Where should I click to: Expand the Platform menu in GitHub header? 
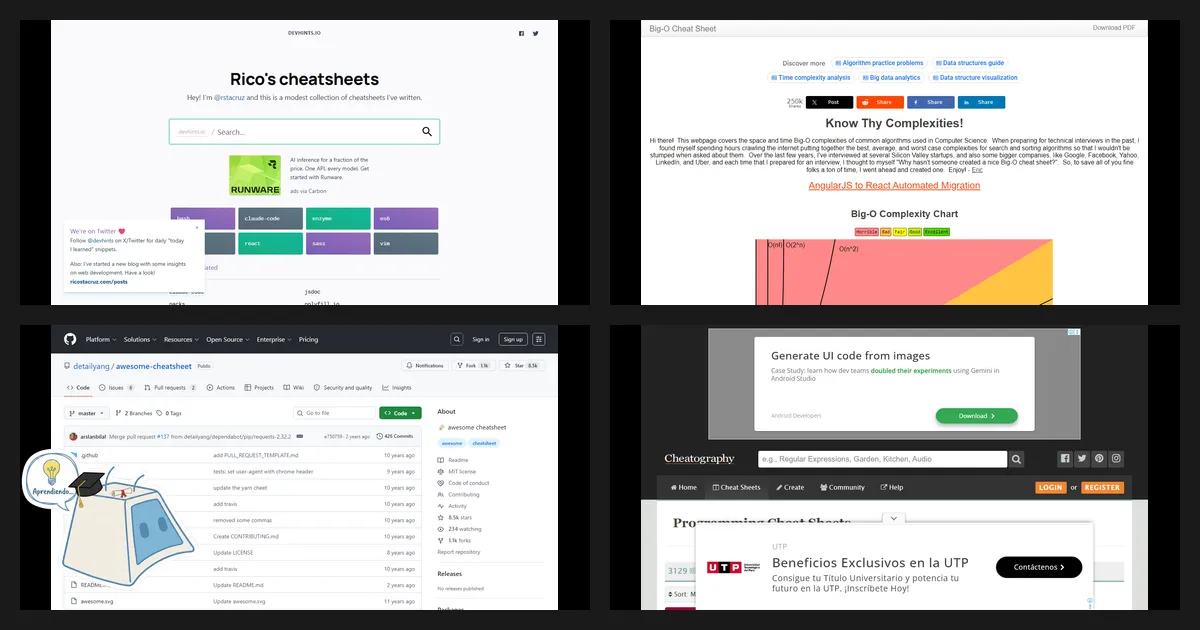[101, 339]
